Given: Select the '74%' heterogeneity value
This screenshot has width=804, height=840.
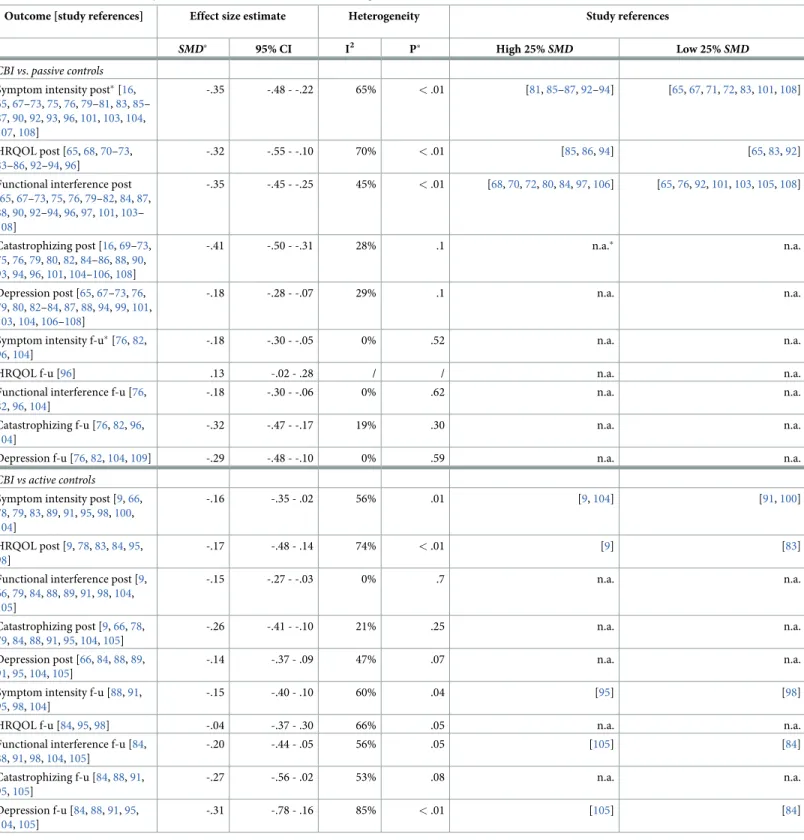Looking at the screenshot, I should click(x=366, y=546).
